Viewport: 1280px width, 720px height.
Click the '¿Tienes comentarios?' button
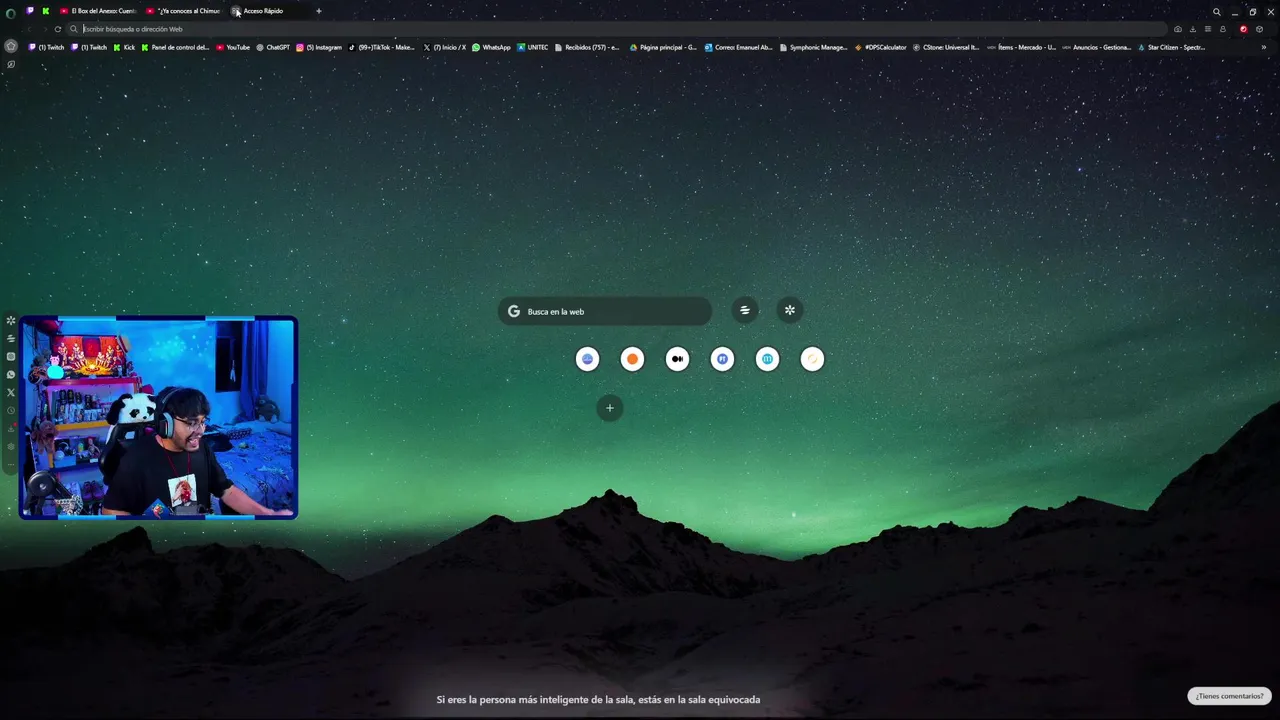1229,696
